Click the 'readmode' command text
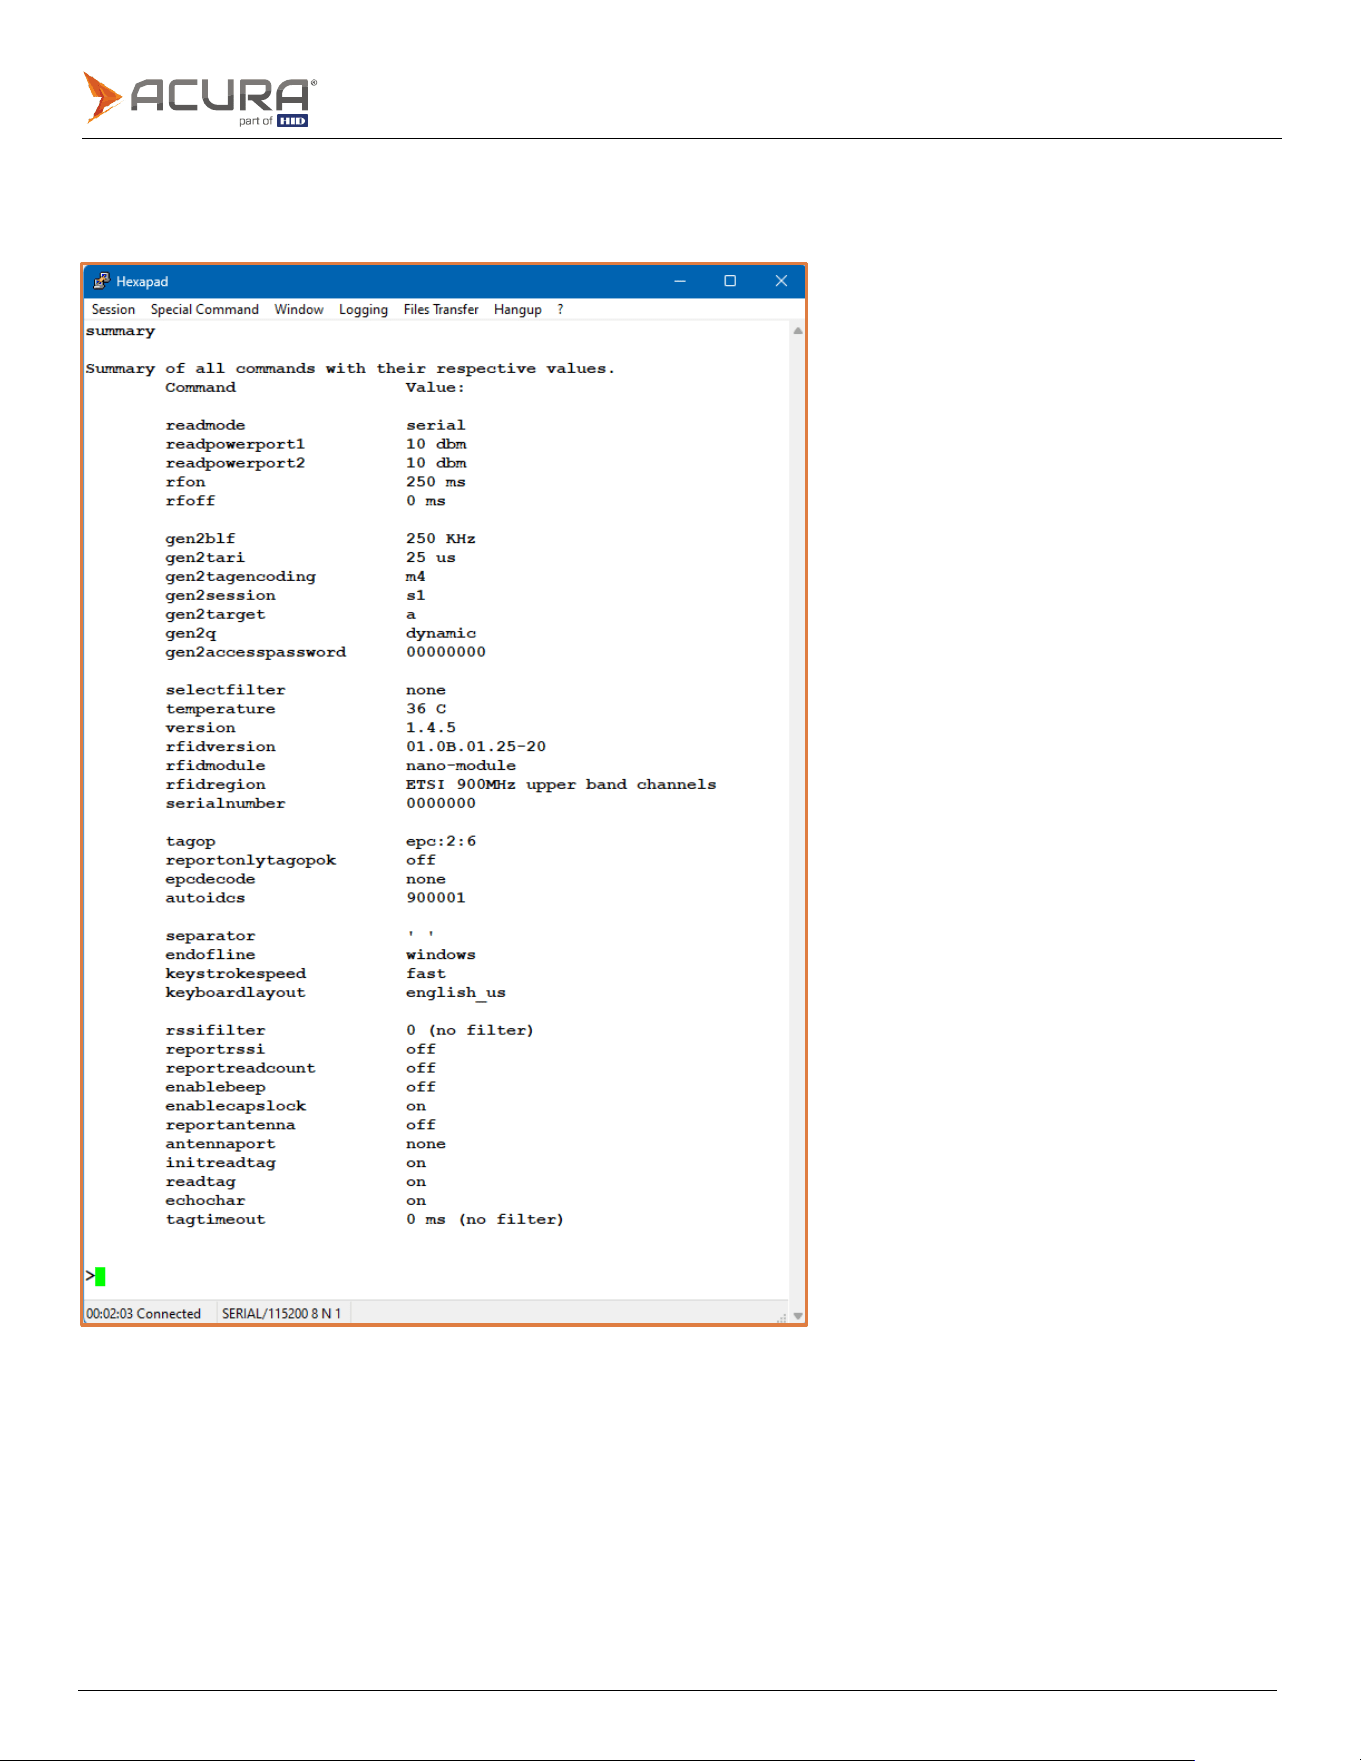This screenshot has width=1361, height=1761. tap(205, 426)
